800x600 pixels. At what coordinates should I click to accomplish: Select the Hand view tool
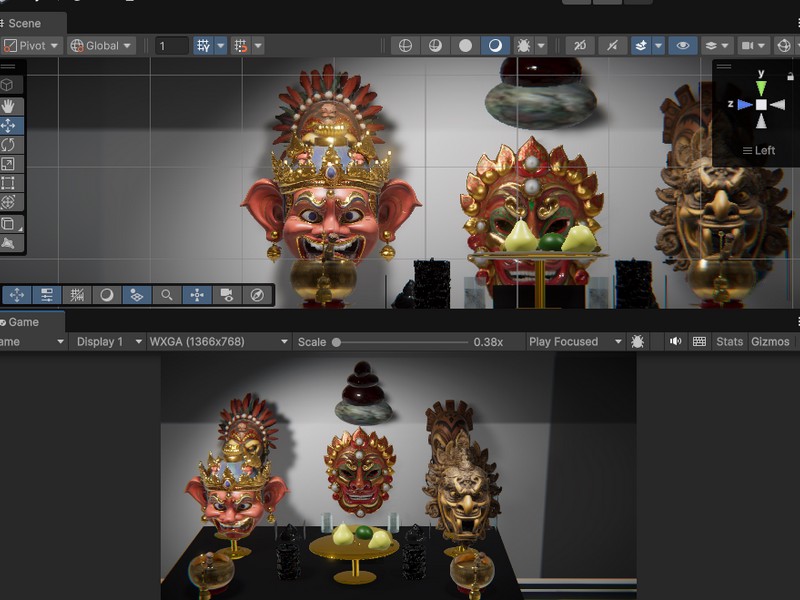pos(9,105)
